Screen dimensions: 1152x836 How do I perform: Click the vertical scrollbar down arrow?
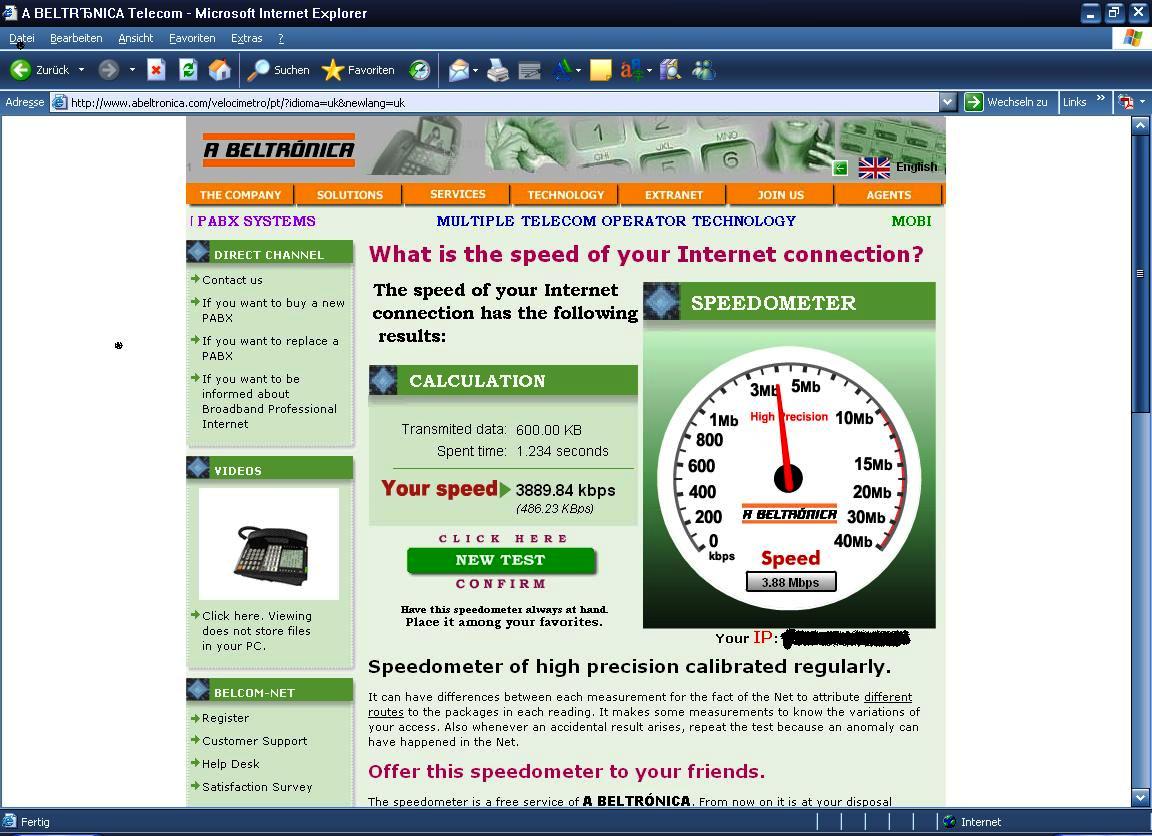point(1140,796)
